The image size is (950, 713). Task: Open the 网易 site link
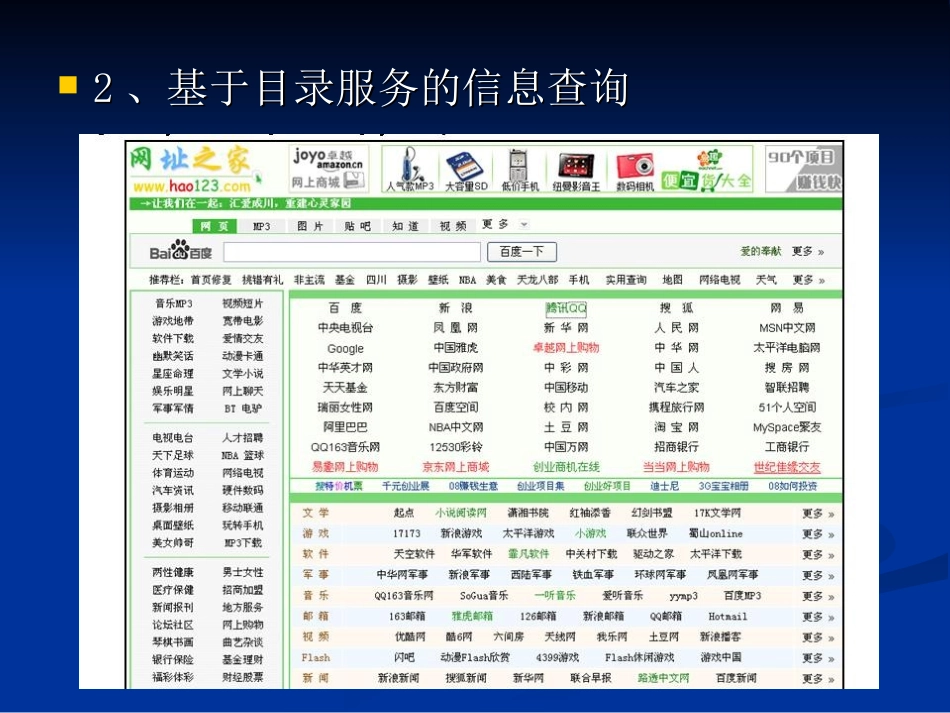pyautogui.click(x=786, y=308)
